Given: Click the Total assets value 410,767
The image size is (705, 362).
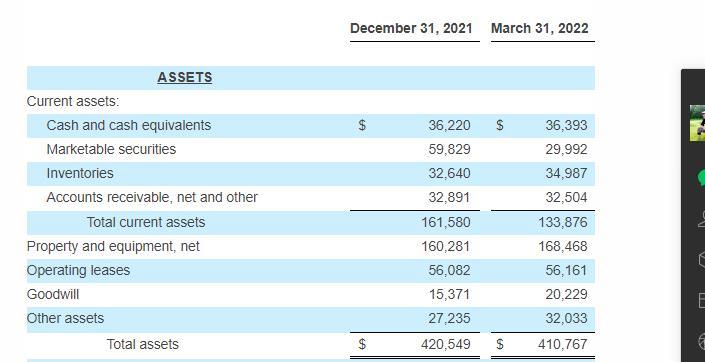Looking at the screenshot, I should tap(562, 344).
